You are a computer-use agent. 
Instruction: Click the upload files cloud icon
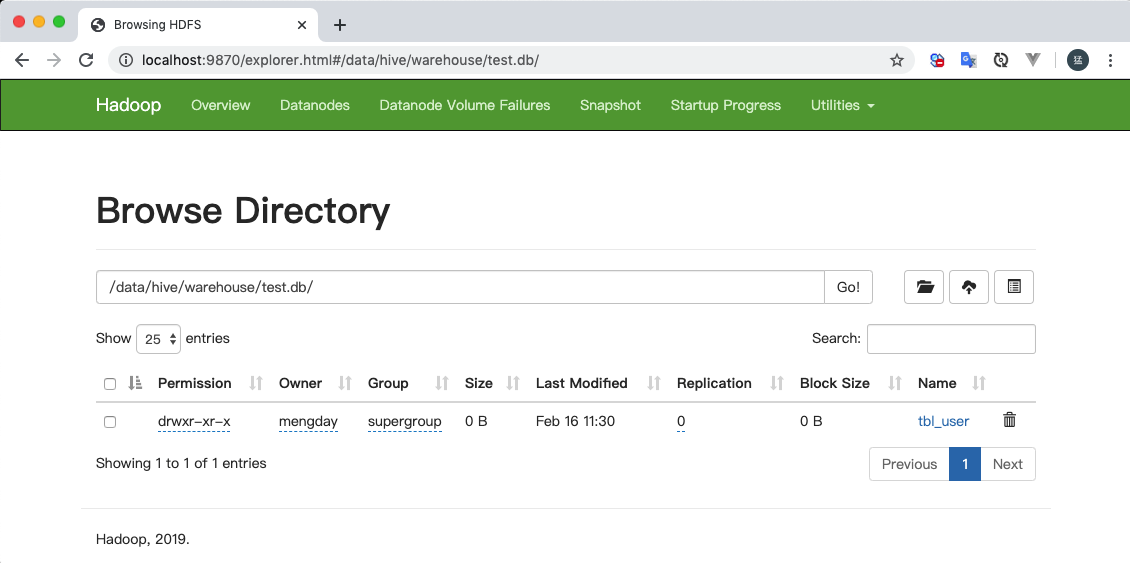point(969,287)
